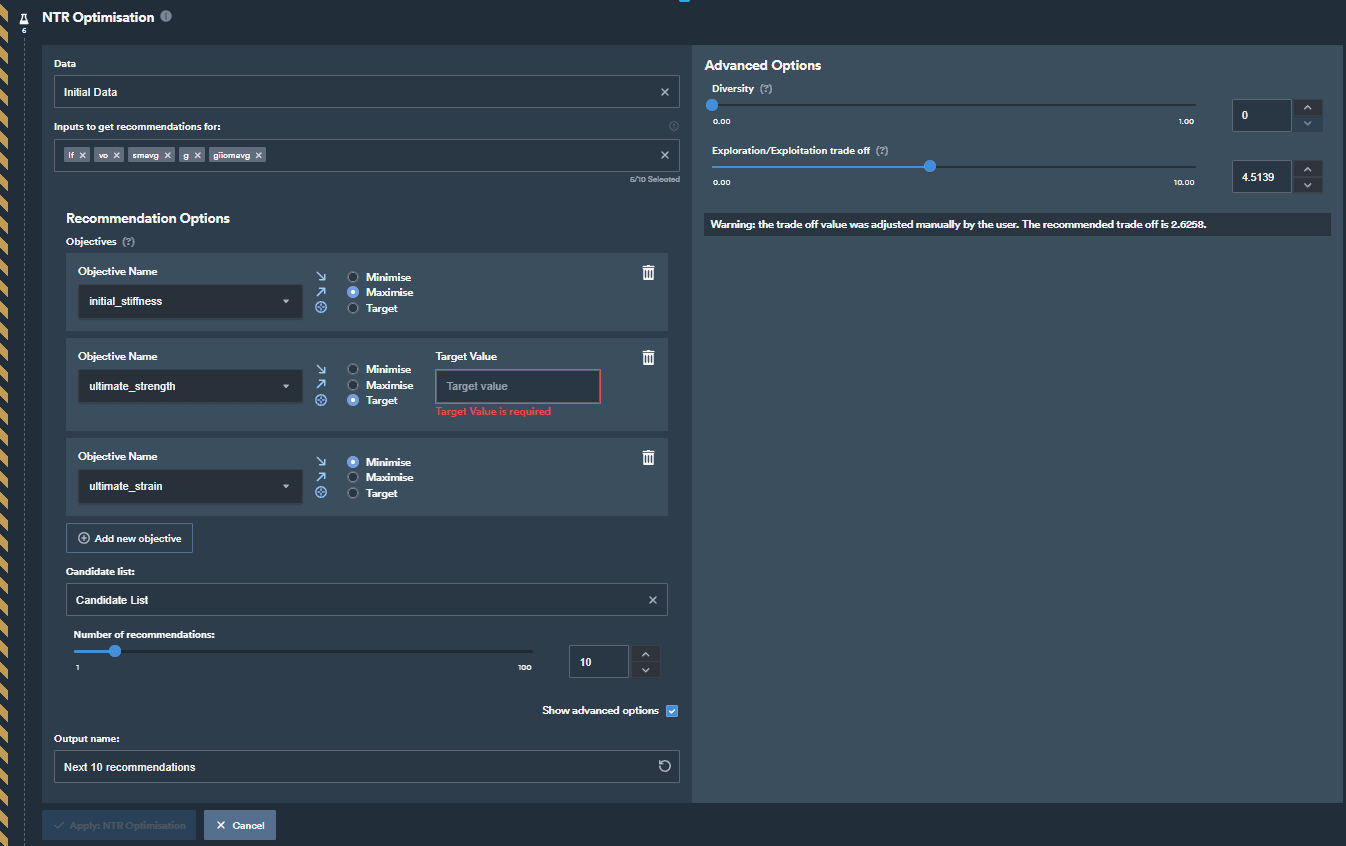Image resolution: width=1346 pixels, height=846 pixels.
Task: Click the minimise arrow icon for ultimate_strength
Action: pyautogui.click(x=321, y=369)
